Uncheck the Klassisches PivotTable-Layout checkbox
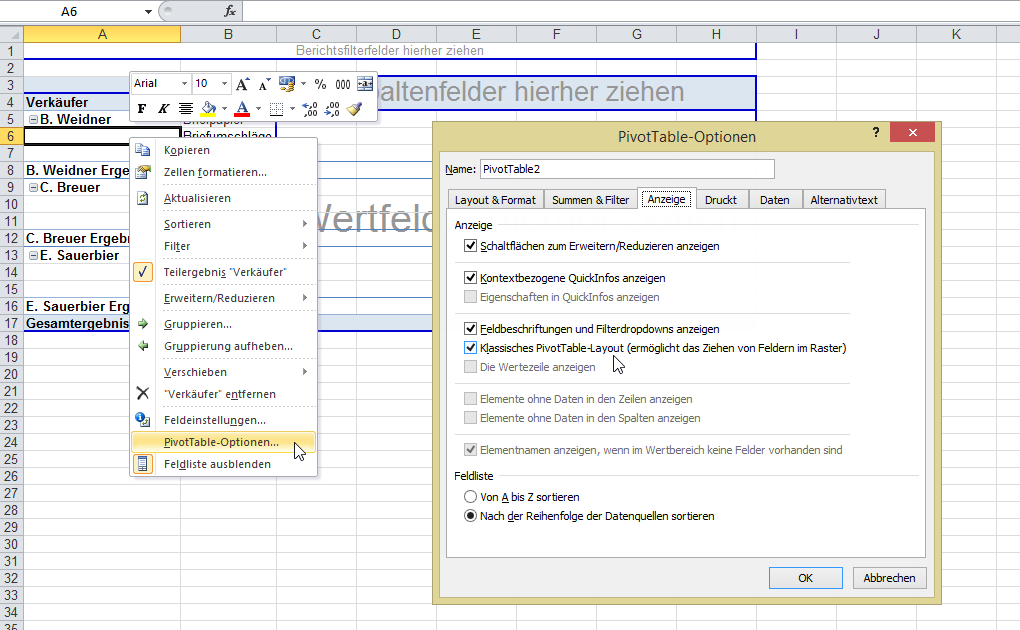The image size is (1020, 630). pyautogui.click(x=471, y=348)
